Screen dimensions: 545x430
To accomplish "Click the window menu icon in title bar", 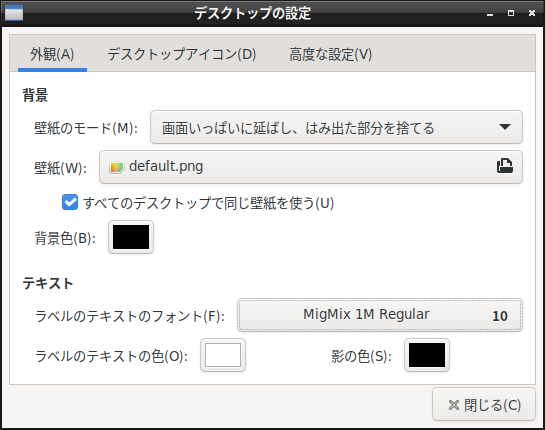I will point(14,13).
